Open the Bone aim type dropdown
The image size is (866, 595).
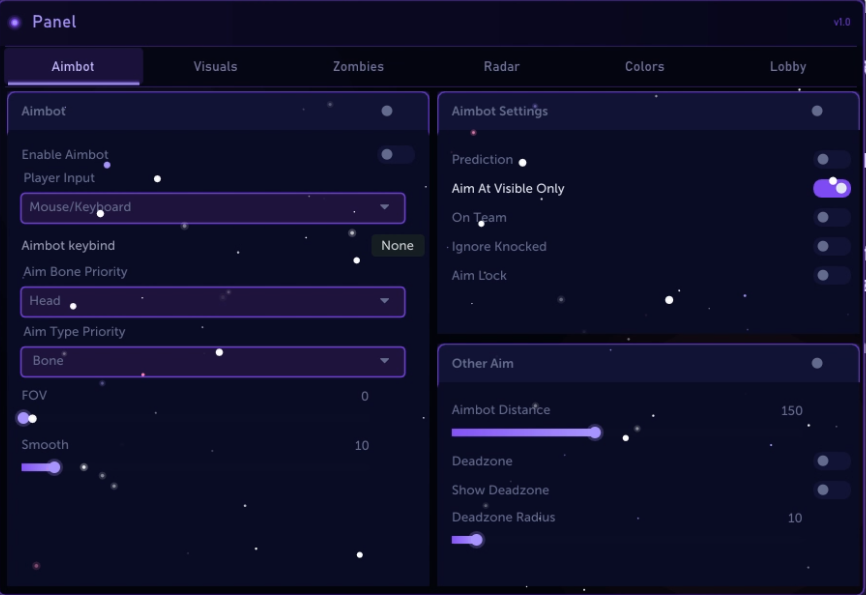[213, 362]
